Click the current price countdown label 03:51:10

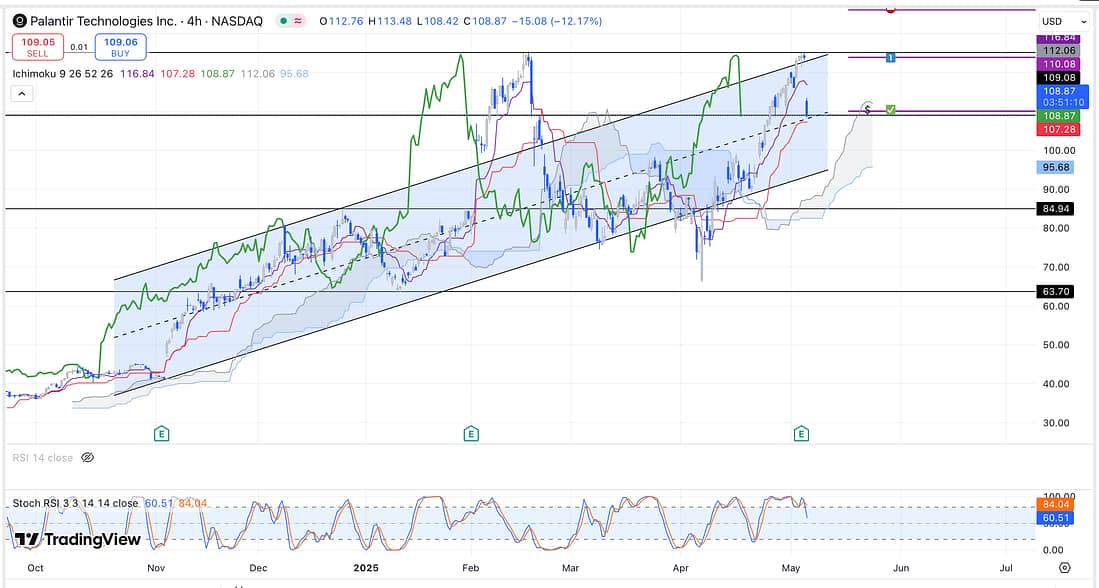pyautogui.click(x=1063, y=102)
